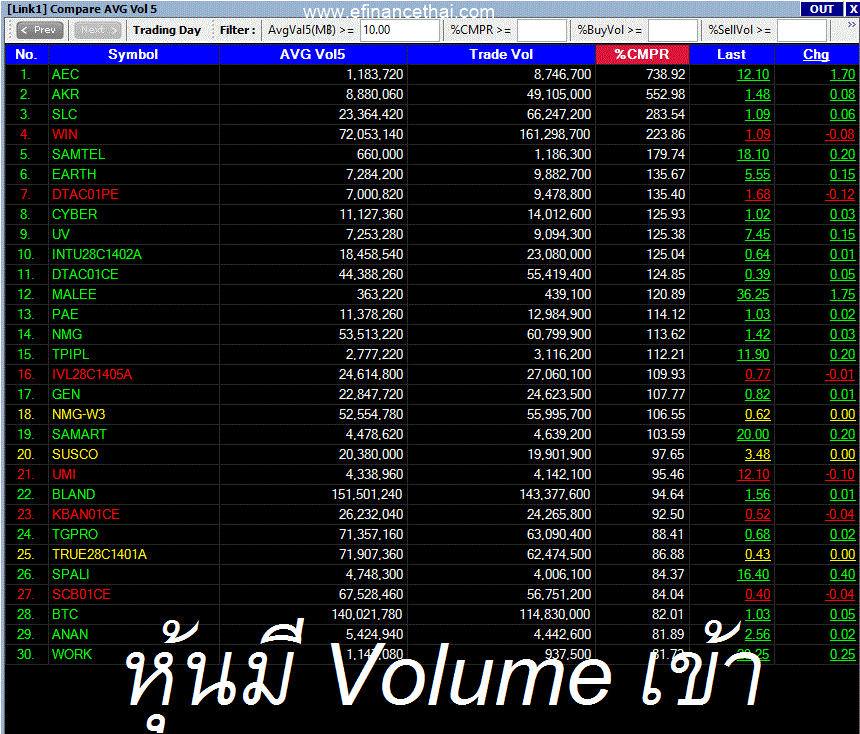Select the PAE symbol
This screenshot has width=860, height=734.
65,314
